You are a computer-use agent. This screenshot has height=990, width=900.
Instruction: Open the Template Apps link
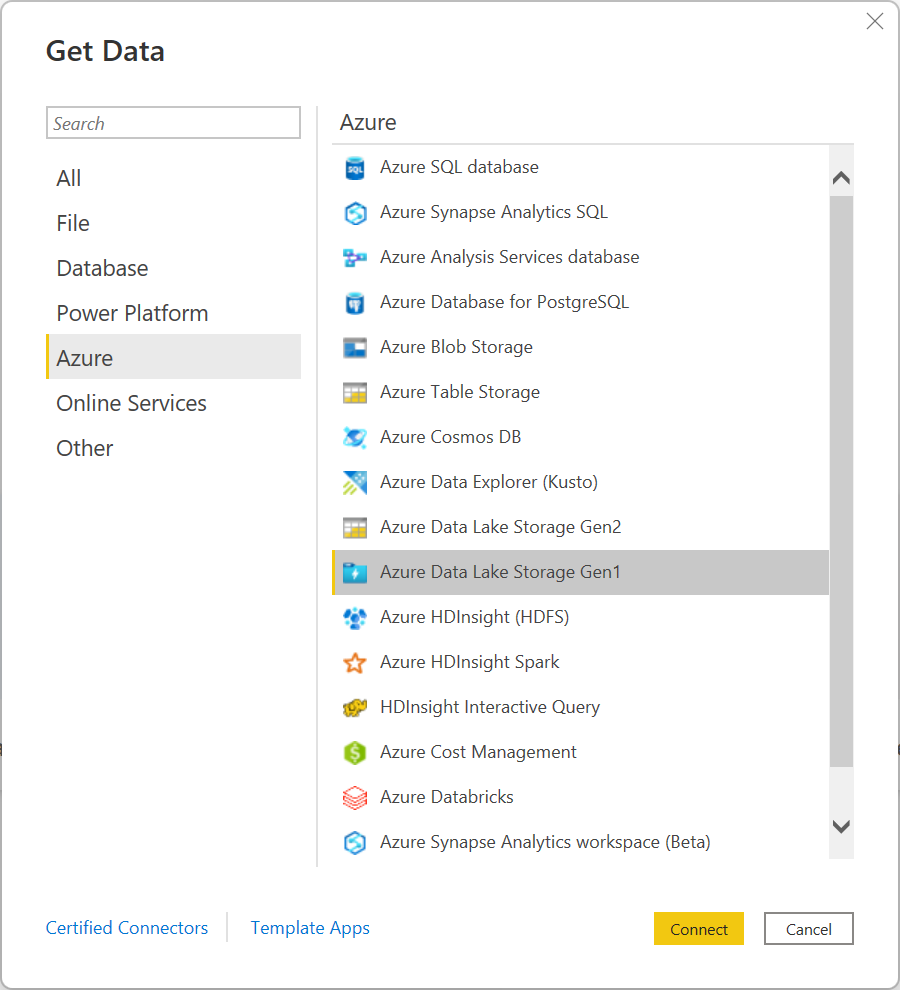[310, 928]
